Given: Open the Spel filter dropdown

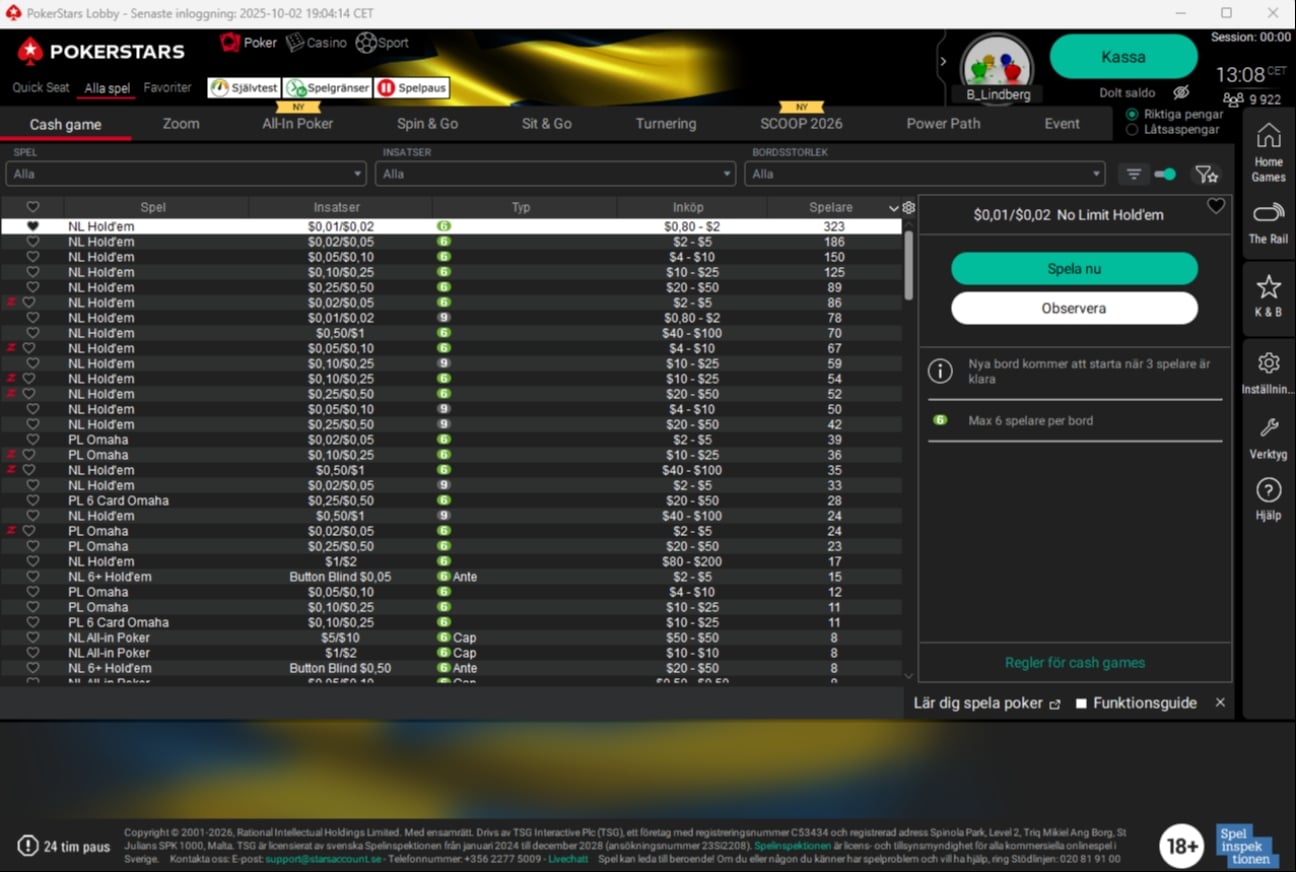Looking at the screenshot, I should coord(187,174).
